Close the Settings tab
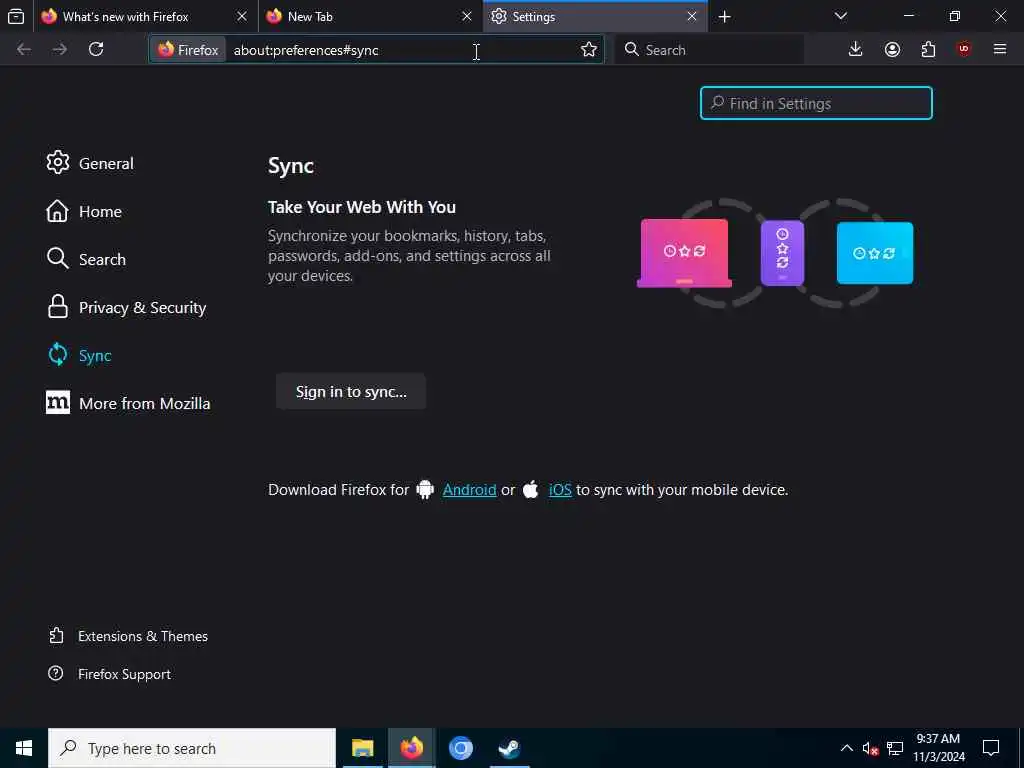 pyautogui.click(x=692, y=16)
